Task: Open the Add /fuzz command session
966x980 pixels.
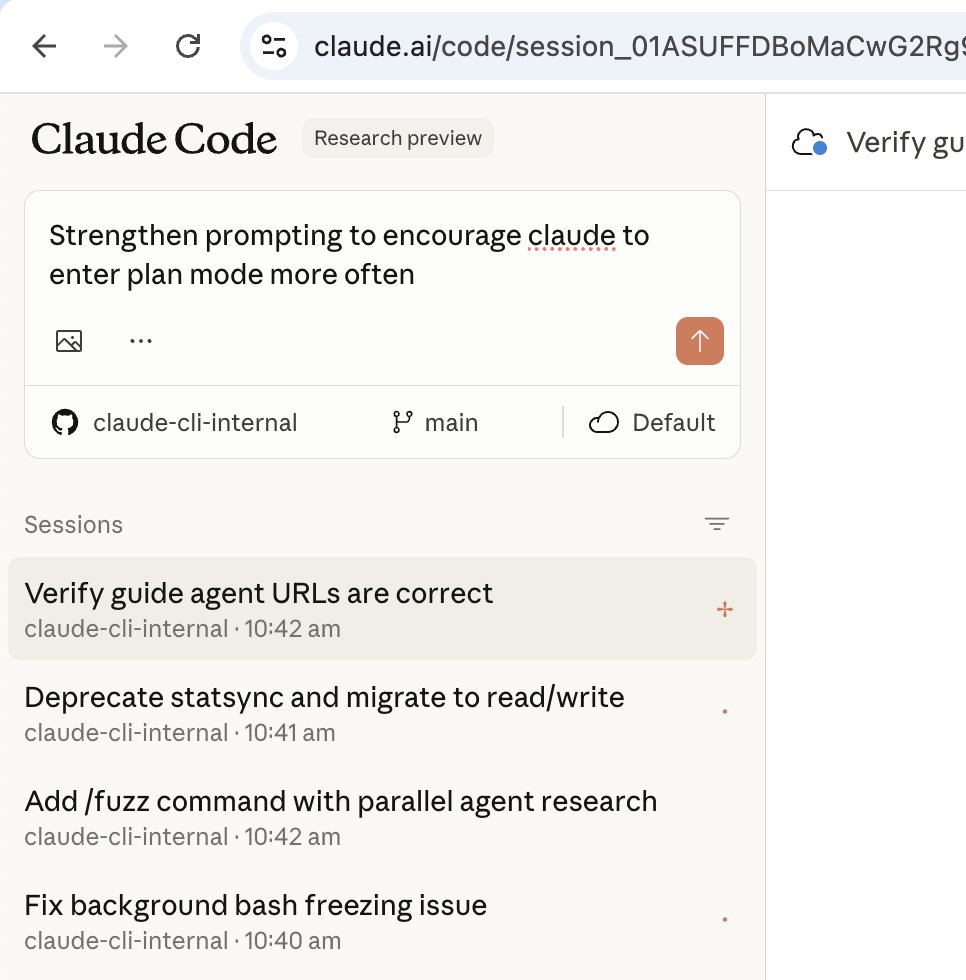Action: click(x=340, y=801)
